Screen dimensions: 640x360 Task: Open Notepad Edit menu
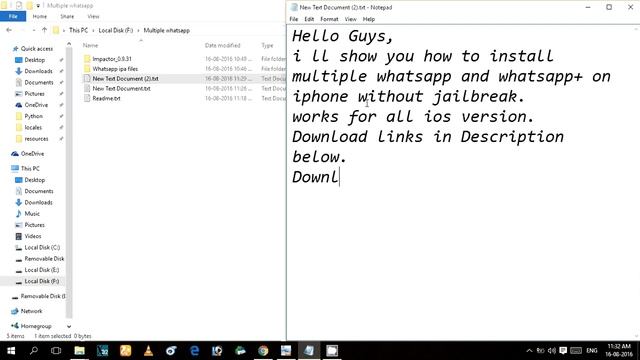[309, 19]
